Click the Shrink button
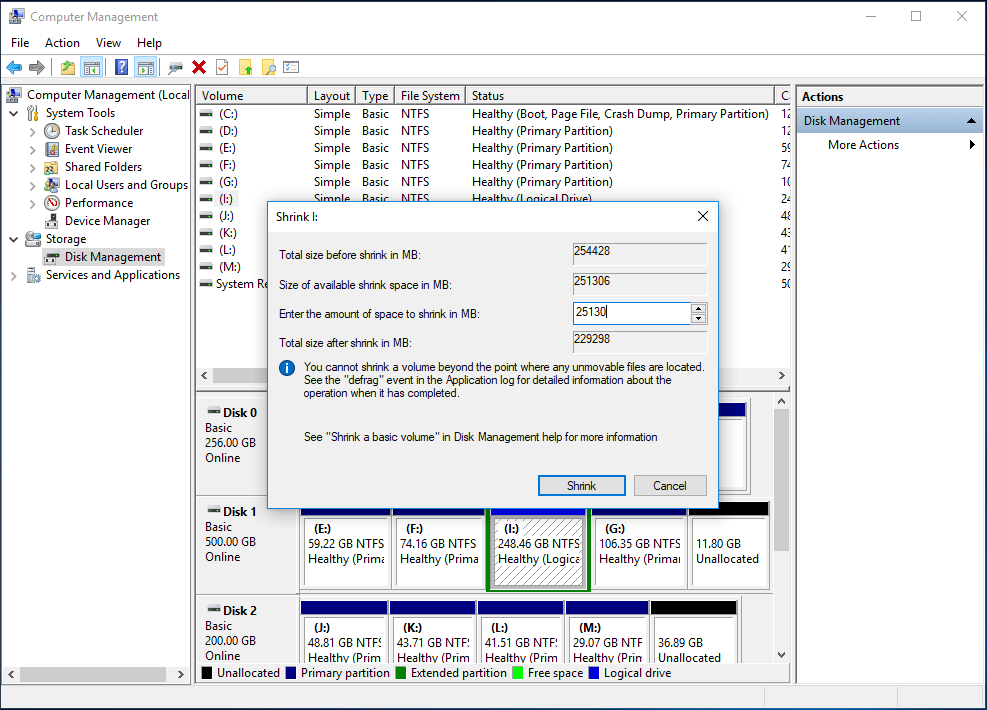 click(x=581, y=485)
